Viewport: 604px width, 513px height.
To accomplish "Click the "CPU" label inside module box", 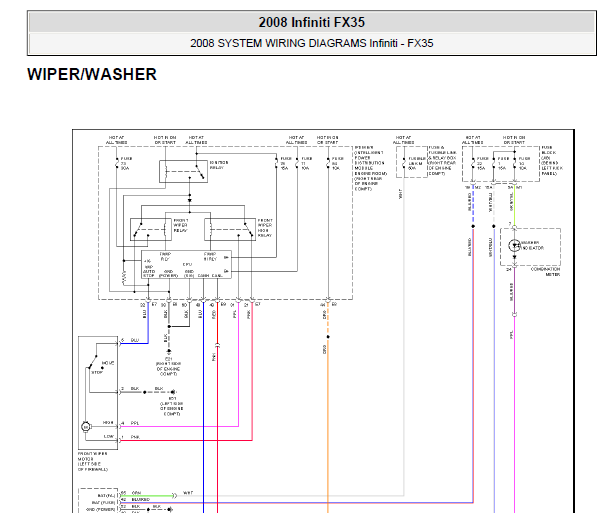I will click(187, 265).
